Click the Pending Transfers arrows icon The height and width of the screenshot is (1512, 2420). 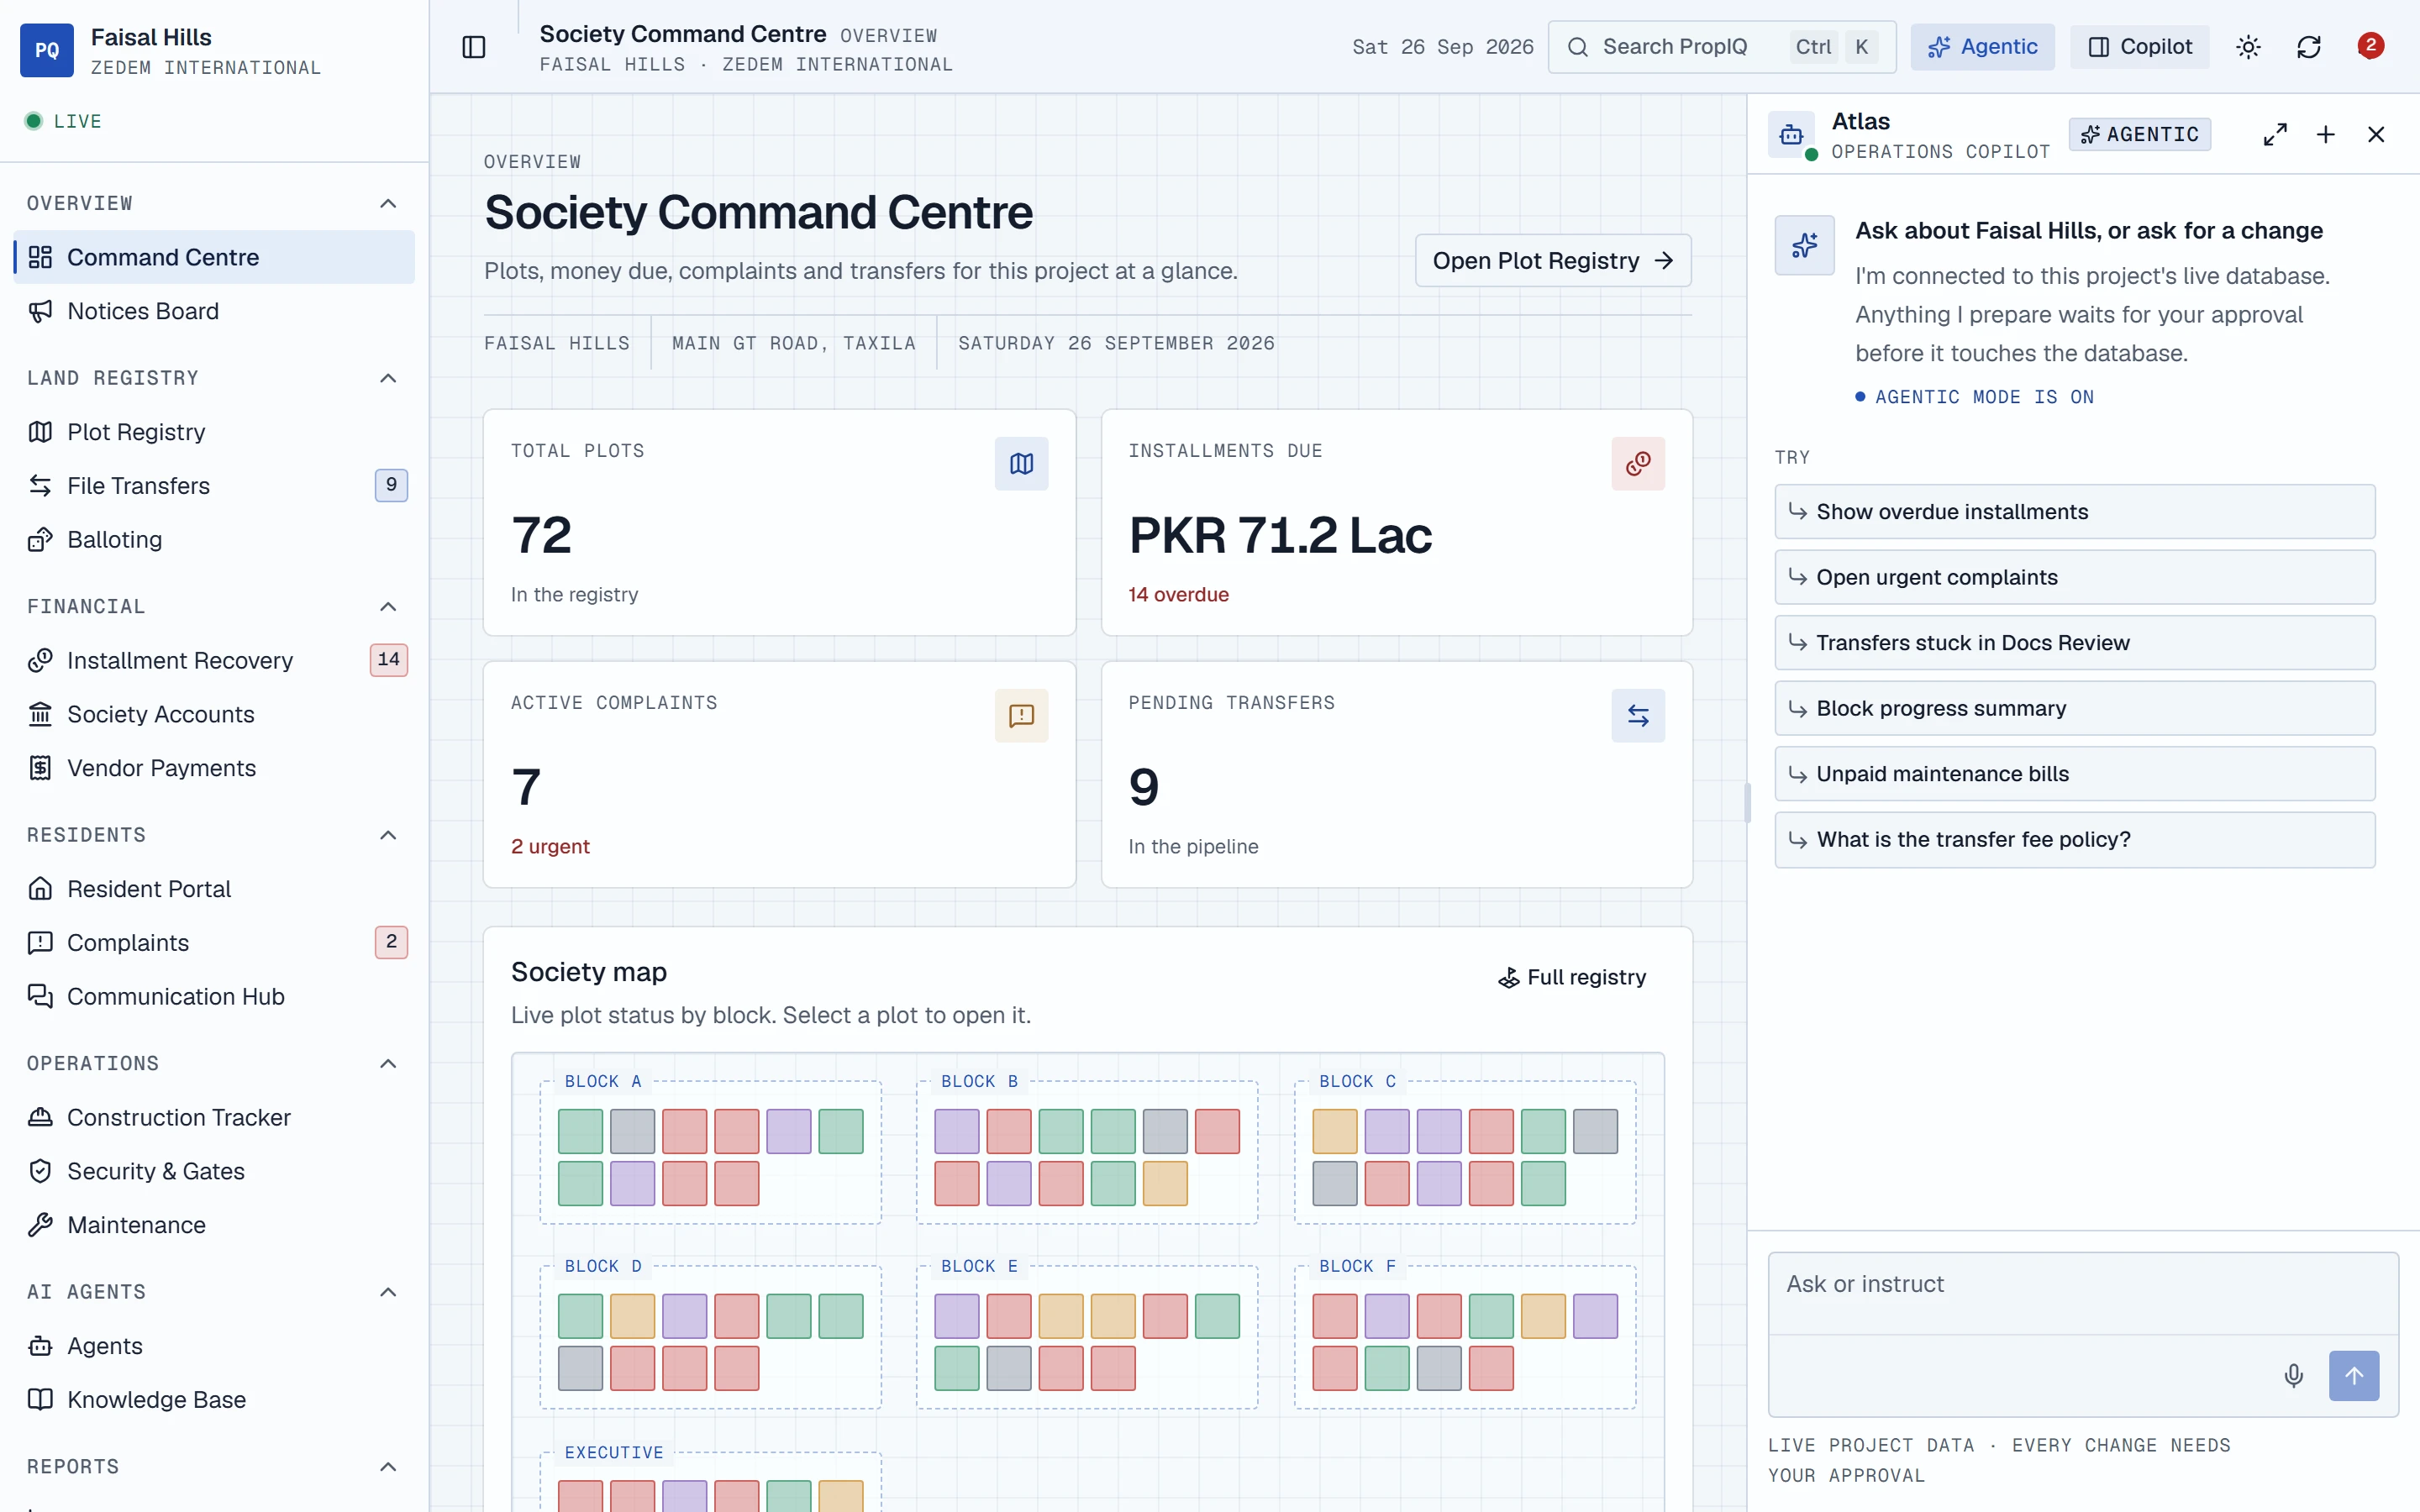click(x=1638, y=715)
